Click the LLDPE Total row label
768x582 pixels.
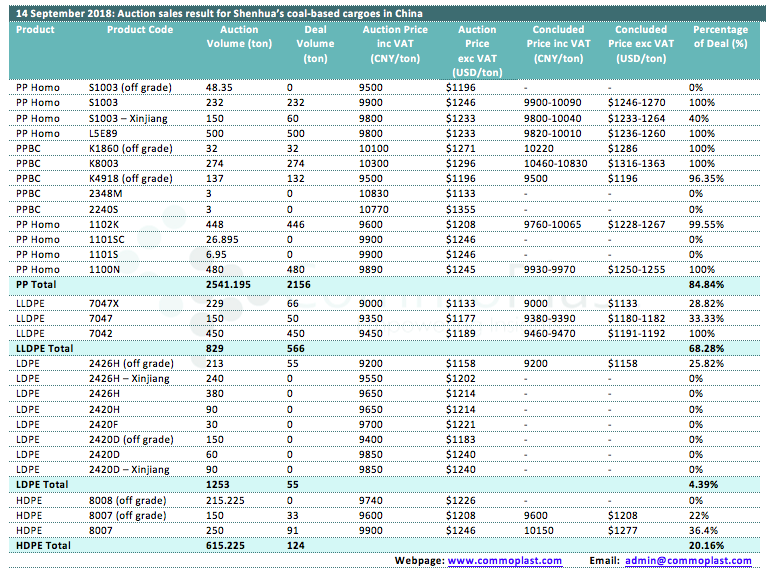[45, 346]
